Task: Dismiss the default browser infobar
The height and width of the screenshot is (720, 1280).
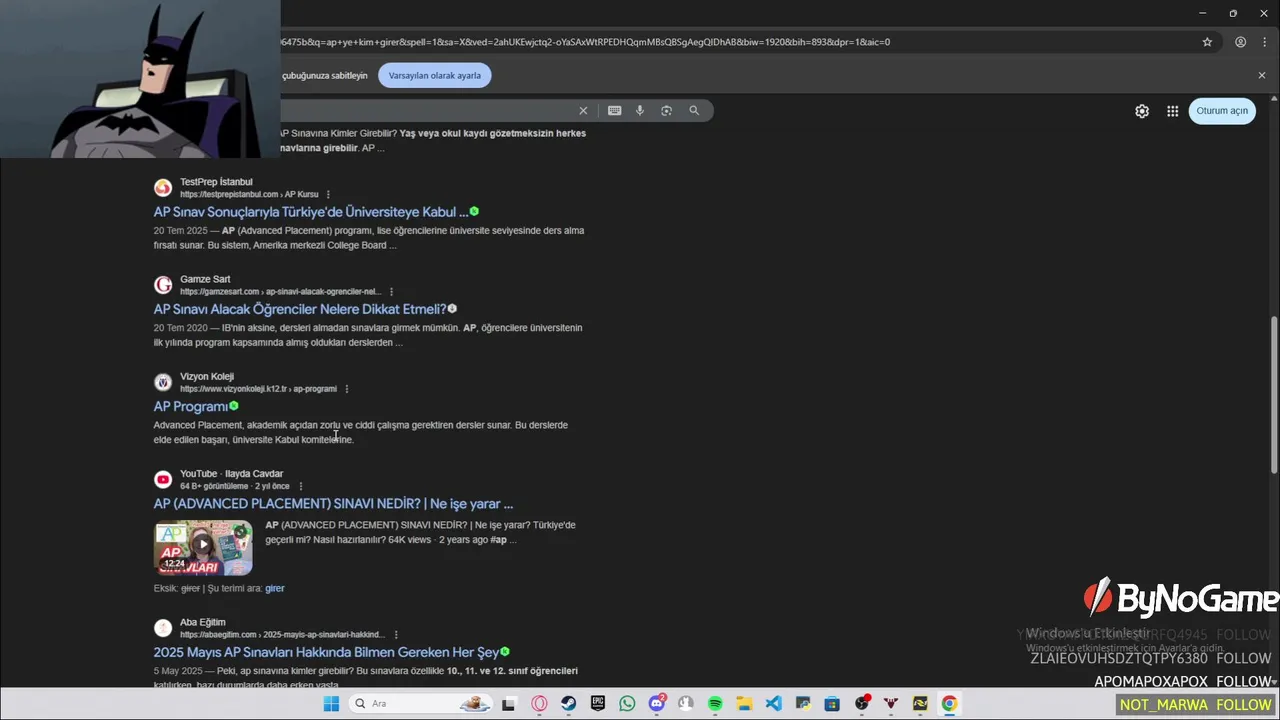Action: 1261,75
